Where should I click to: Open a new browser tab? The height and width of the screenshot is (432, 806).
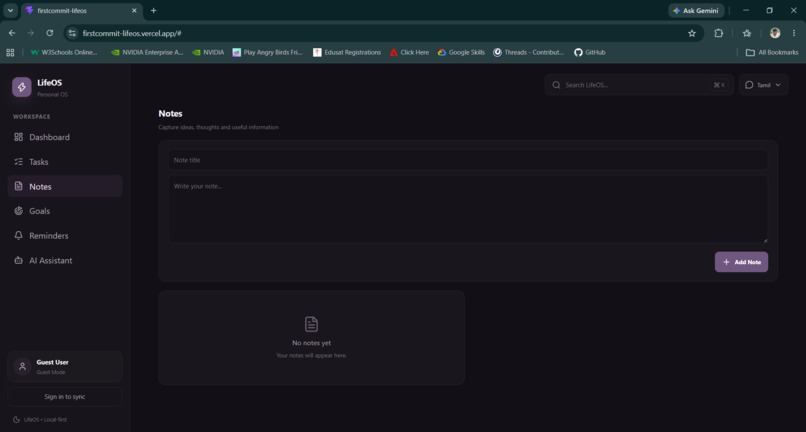(x=153, y=10)
